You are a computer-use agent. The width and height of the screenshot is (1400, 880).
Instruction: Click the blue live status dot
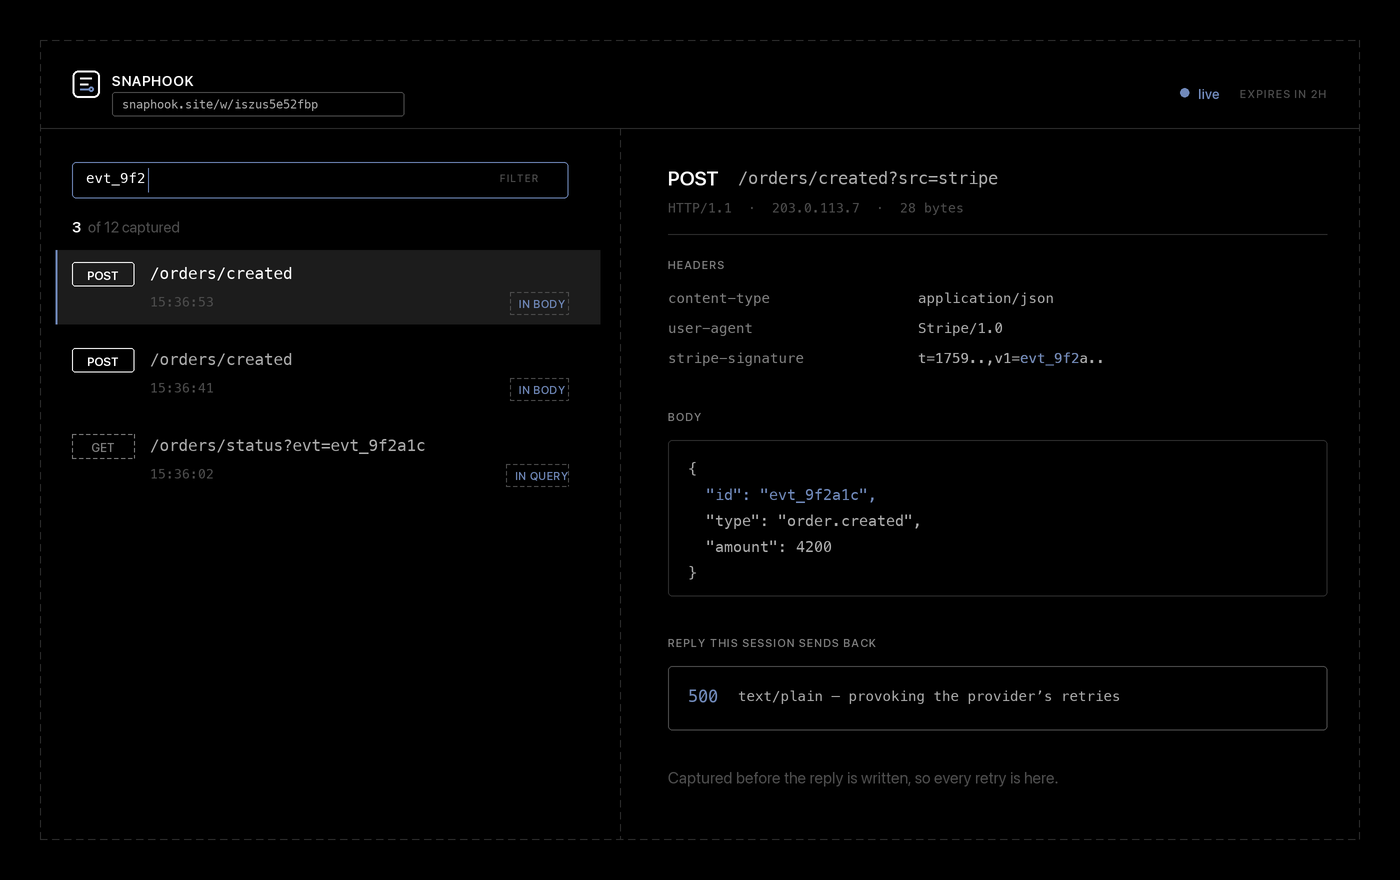tap(1185, 93)
